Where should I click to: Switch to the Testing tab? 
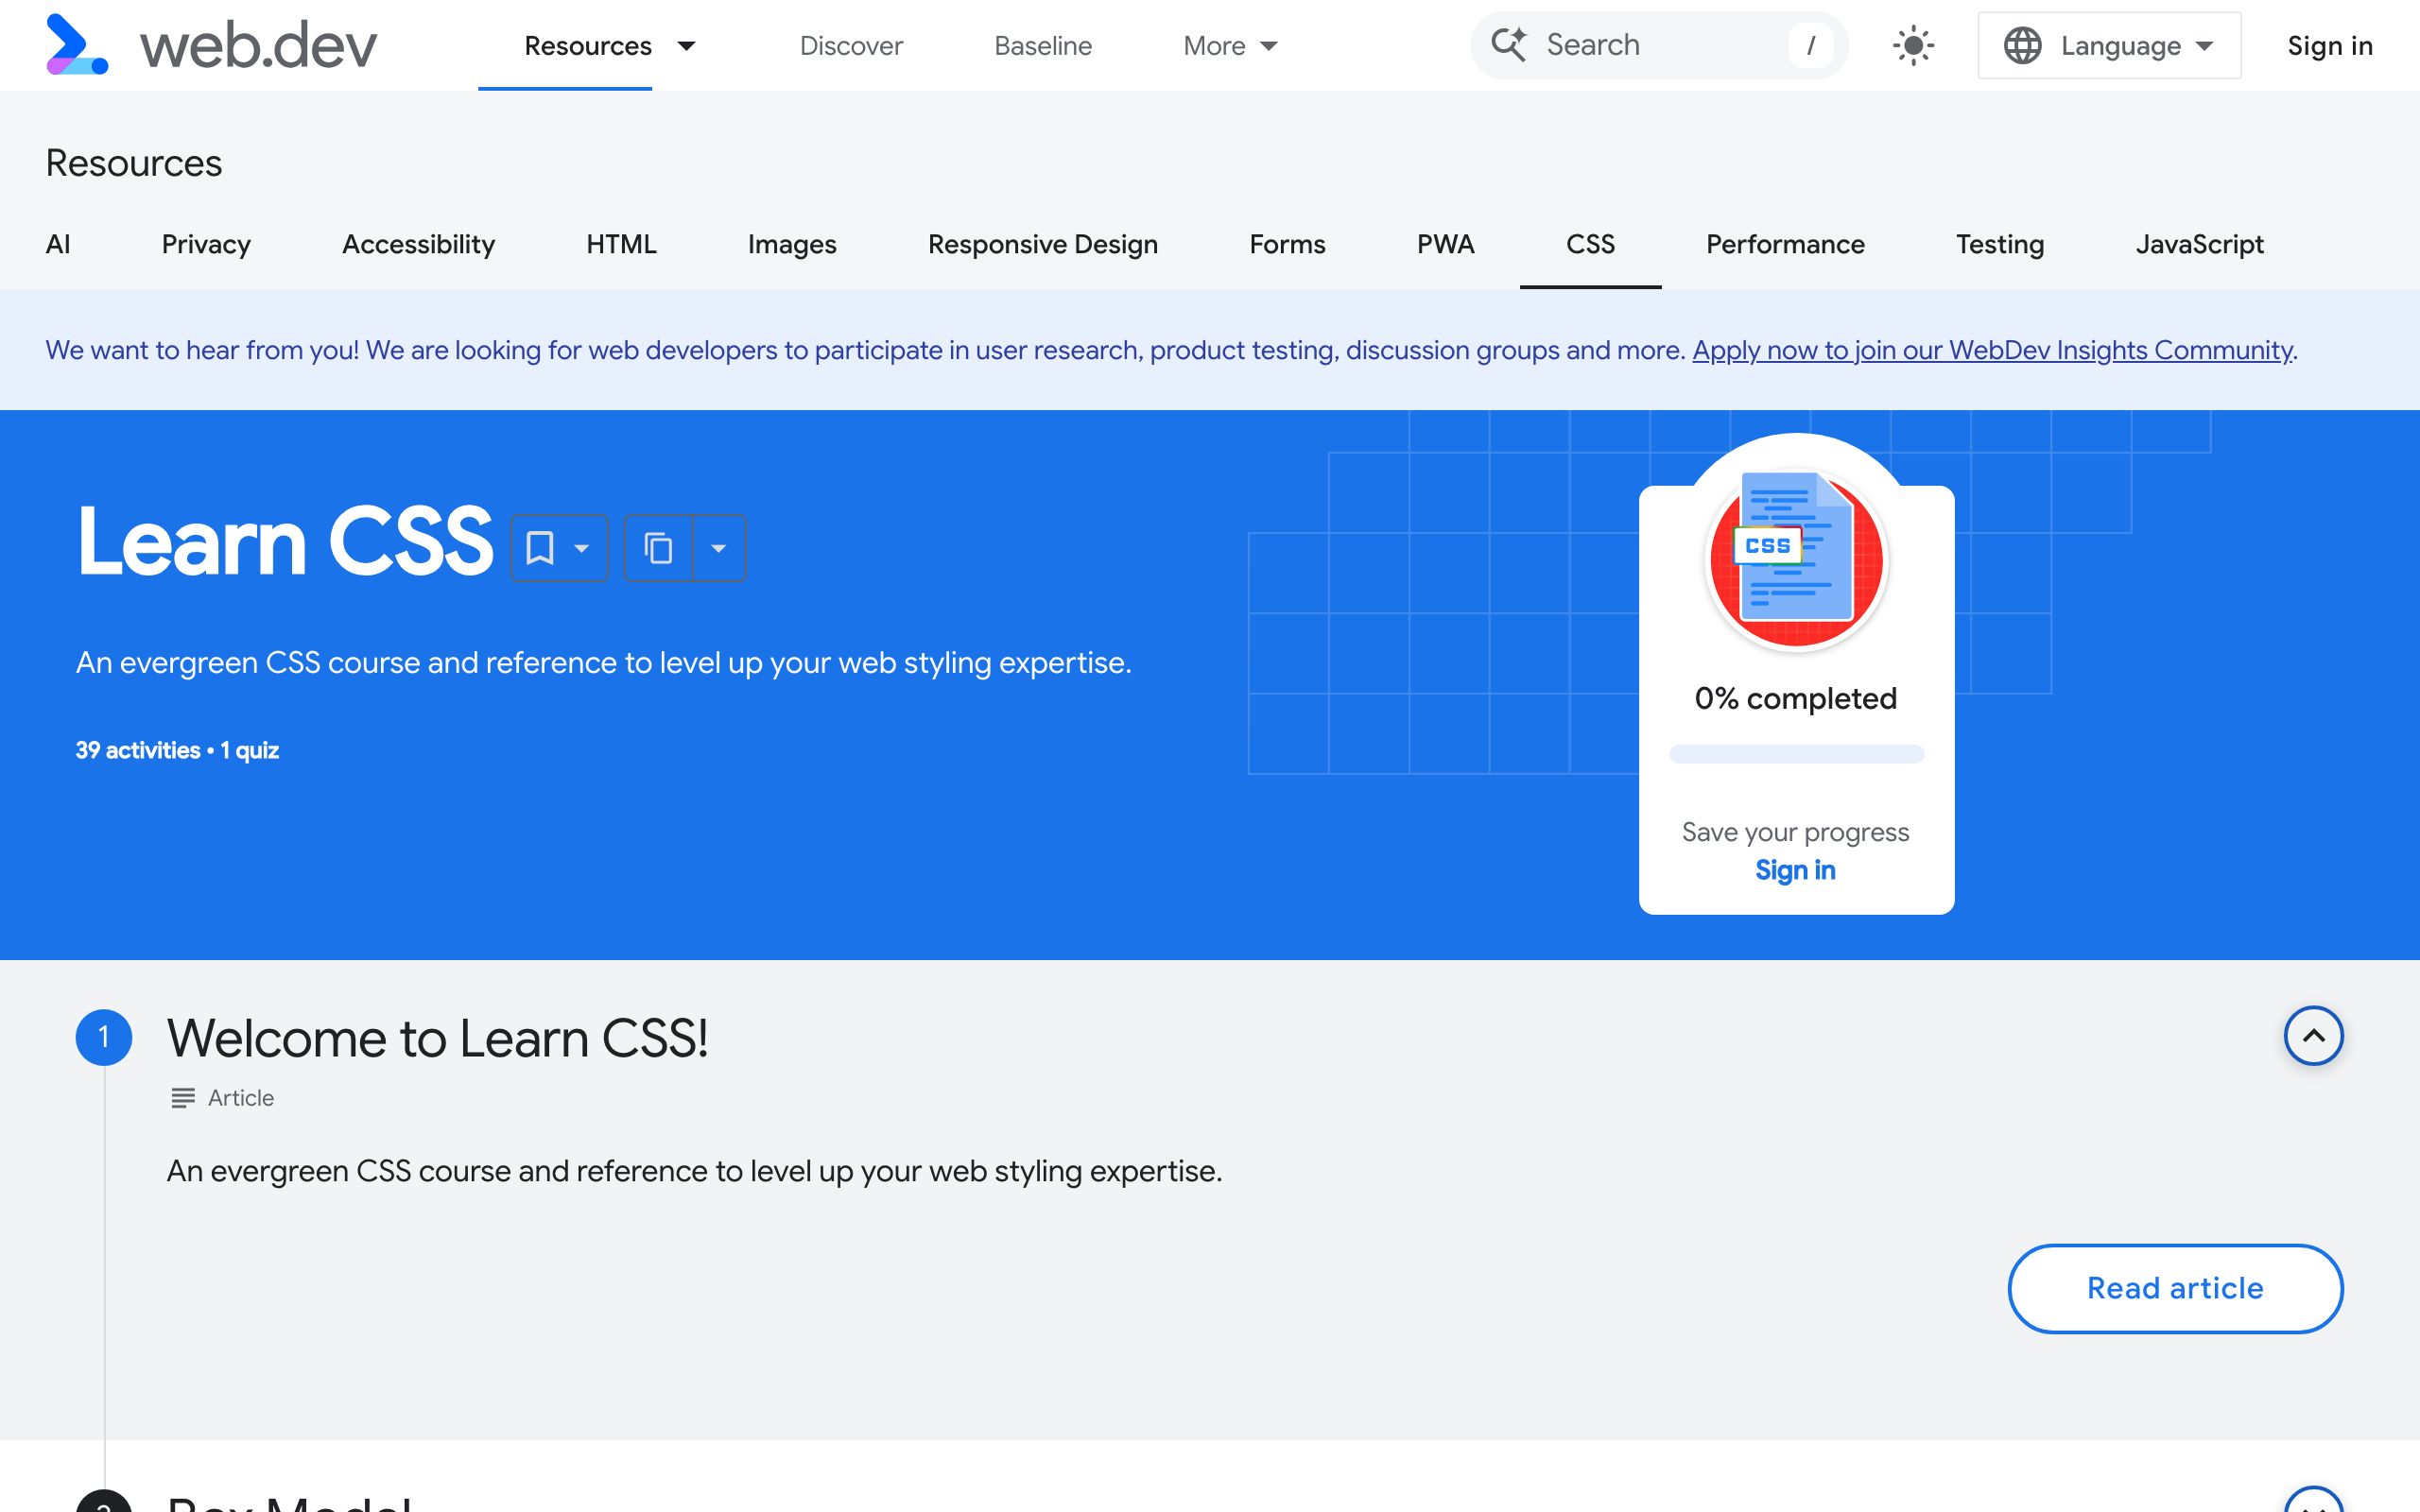pos(2000,244)
